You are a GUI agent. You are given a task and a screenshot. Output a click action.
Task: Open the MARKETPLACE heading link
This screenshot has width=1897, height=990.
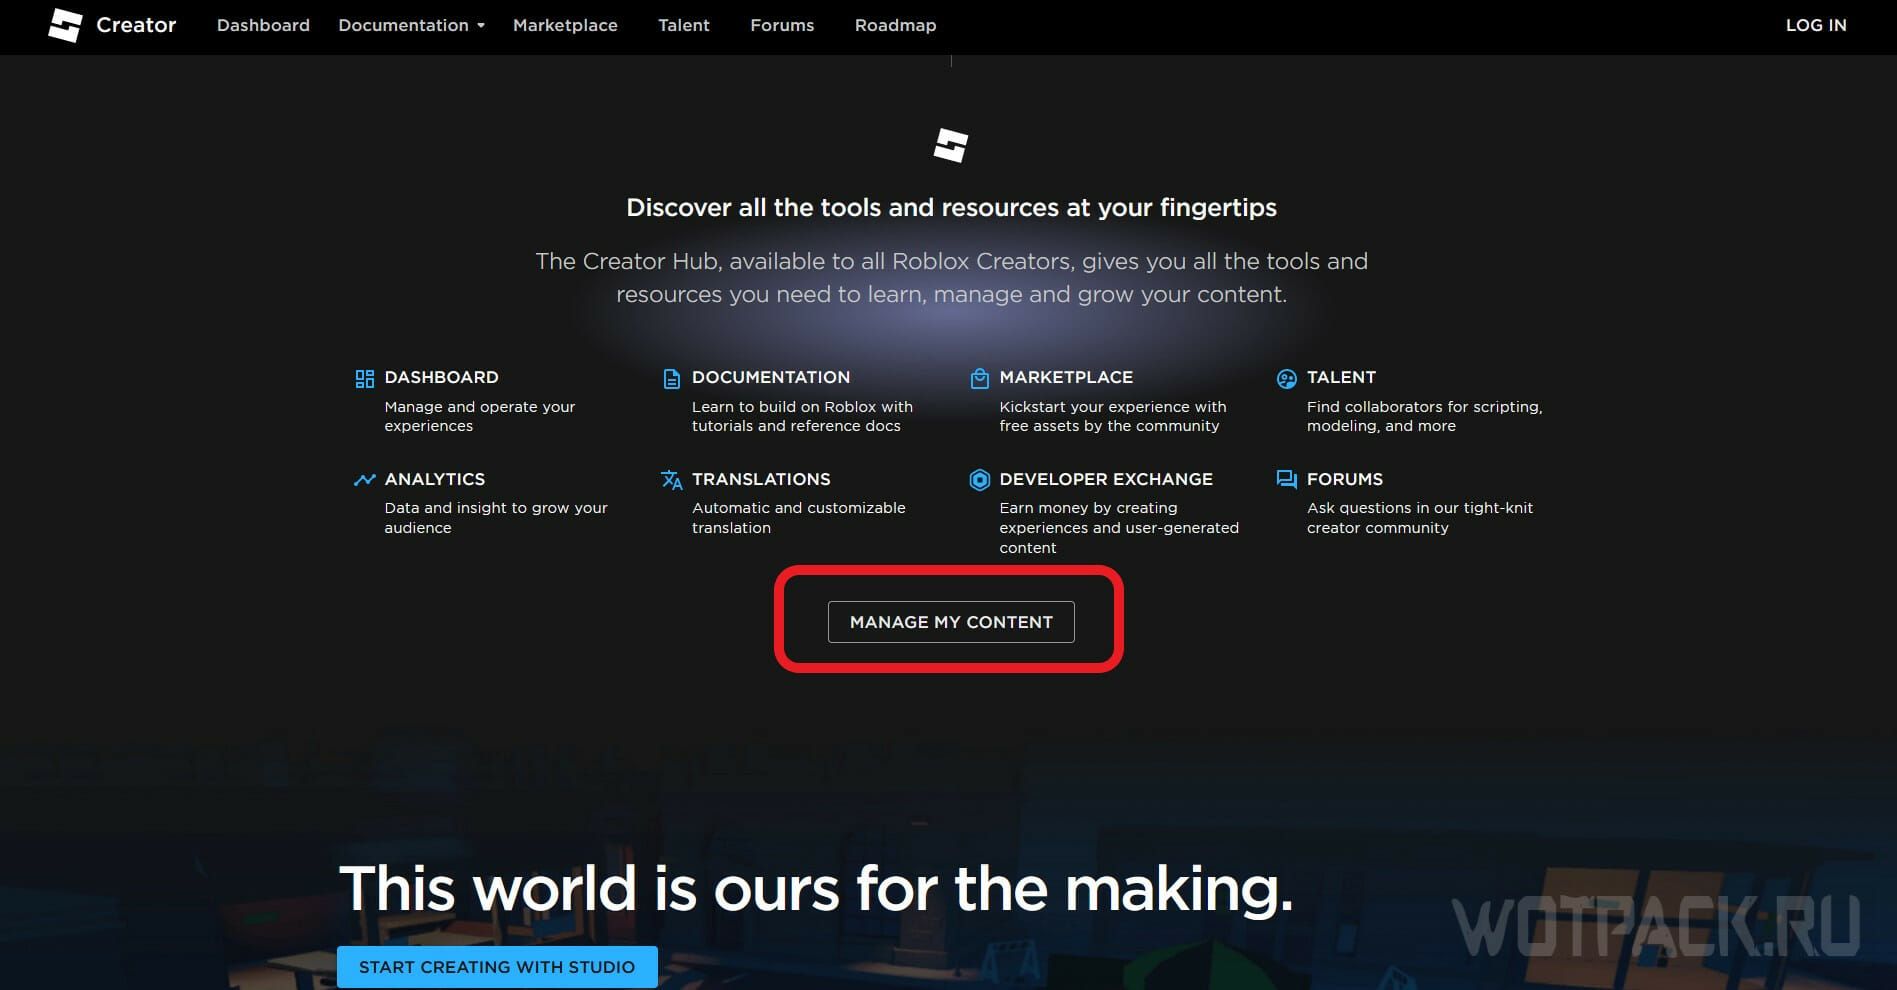(1066, 377)
